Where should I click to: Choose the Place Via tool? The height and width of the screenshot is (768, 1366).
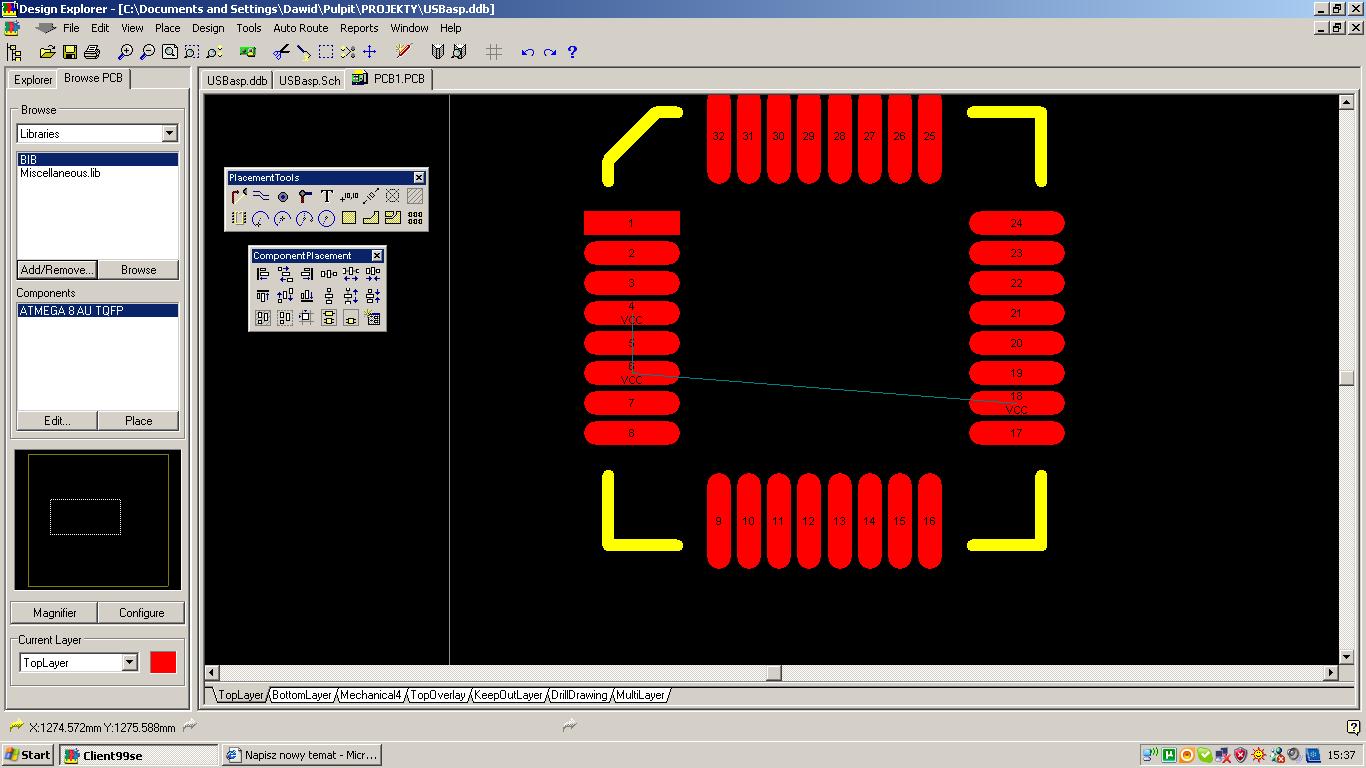(305, 197)
